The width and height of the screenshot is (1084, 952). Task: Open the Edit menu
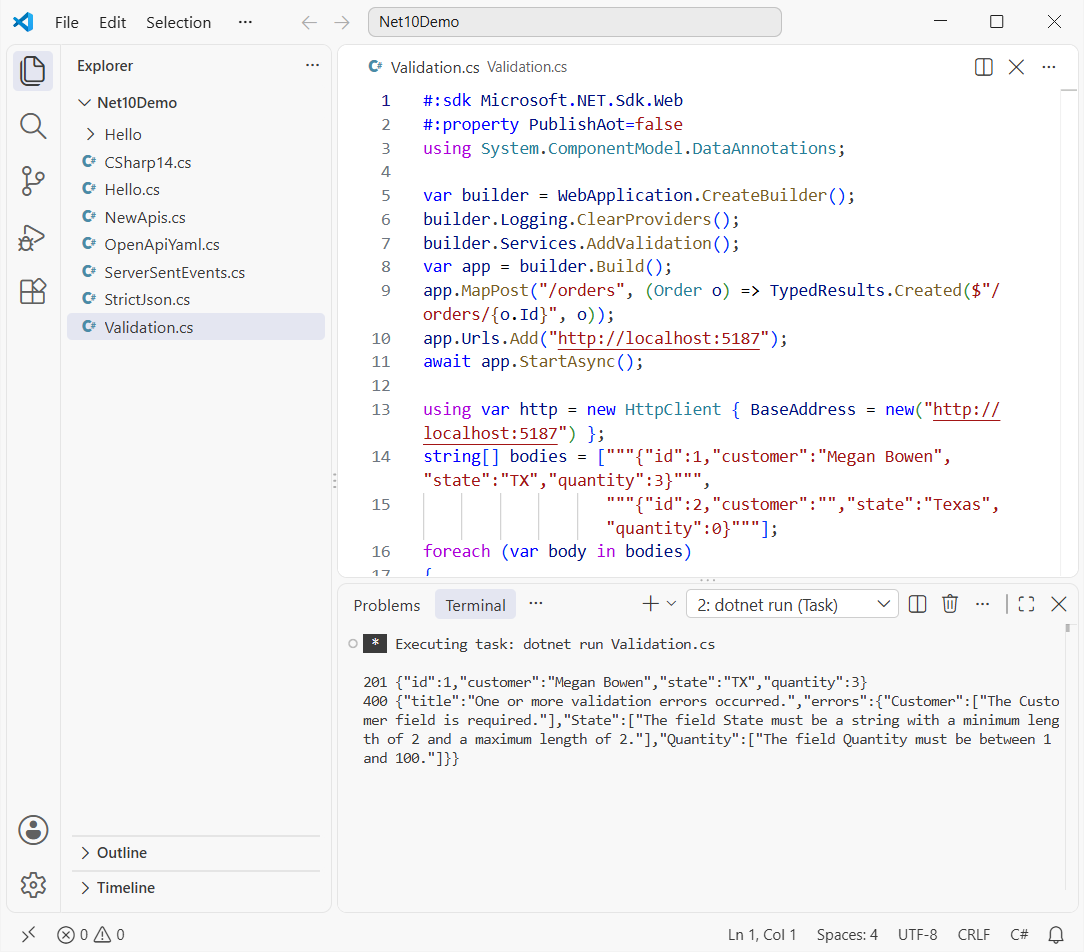(112, 22)
